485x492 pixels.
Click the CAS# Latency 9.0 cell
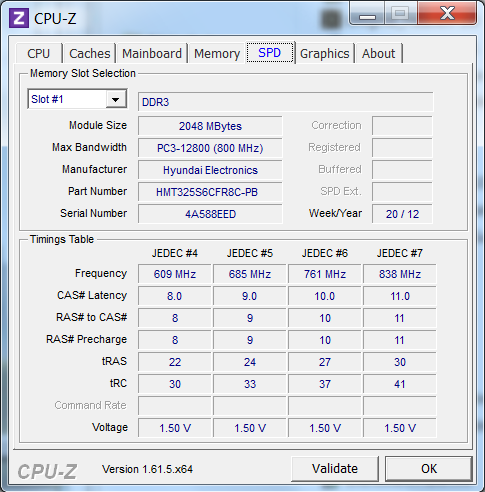[x=250, y=296]
